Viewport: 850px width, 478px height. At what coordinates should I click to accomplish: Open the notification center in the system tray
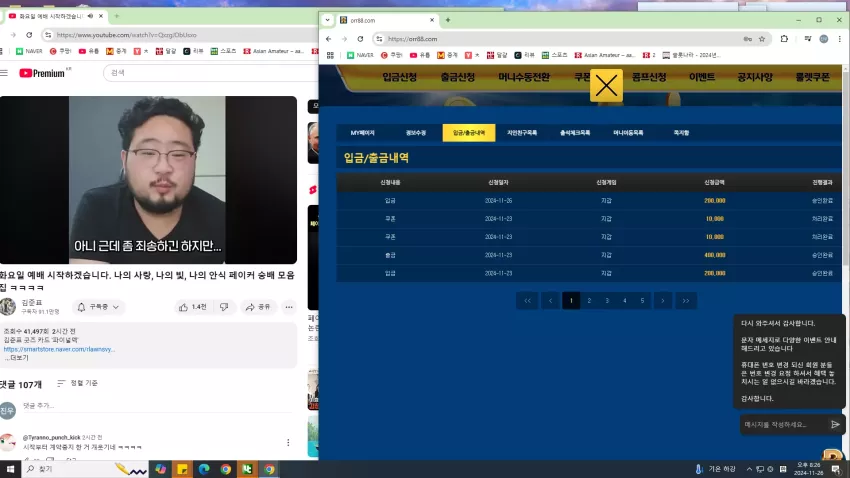836,469
